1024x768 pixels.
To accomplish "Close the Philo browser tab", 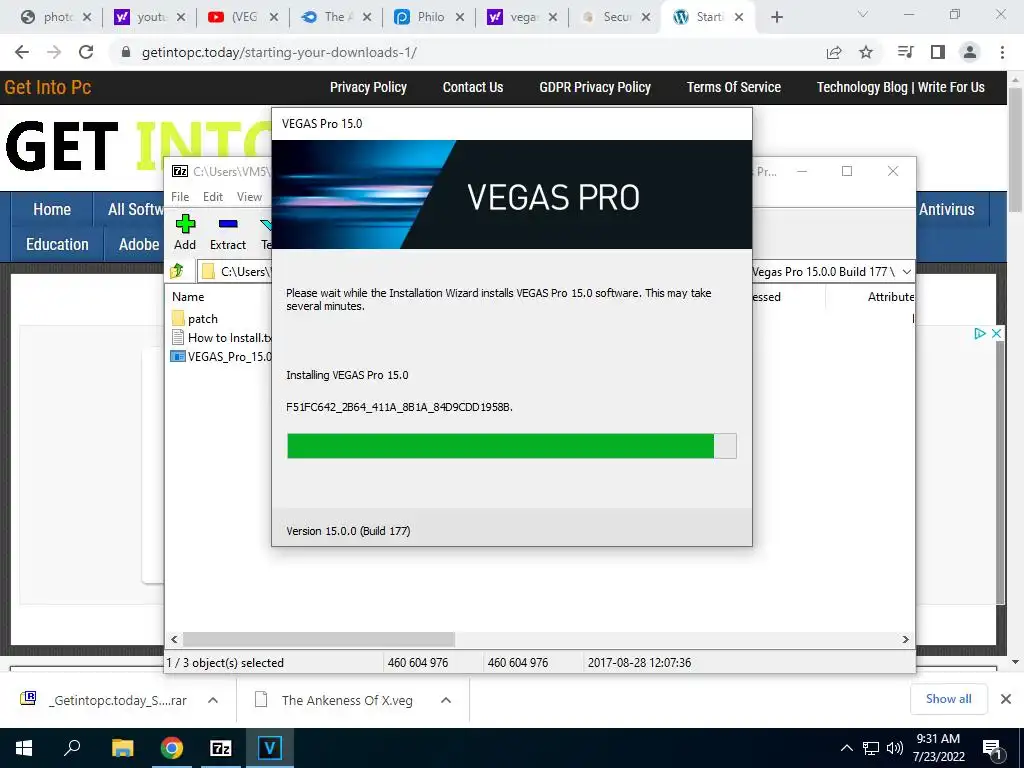I will coord(460,18).
